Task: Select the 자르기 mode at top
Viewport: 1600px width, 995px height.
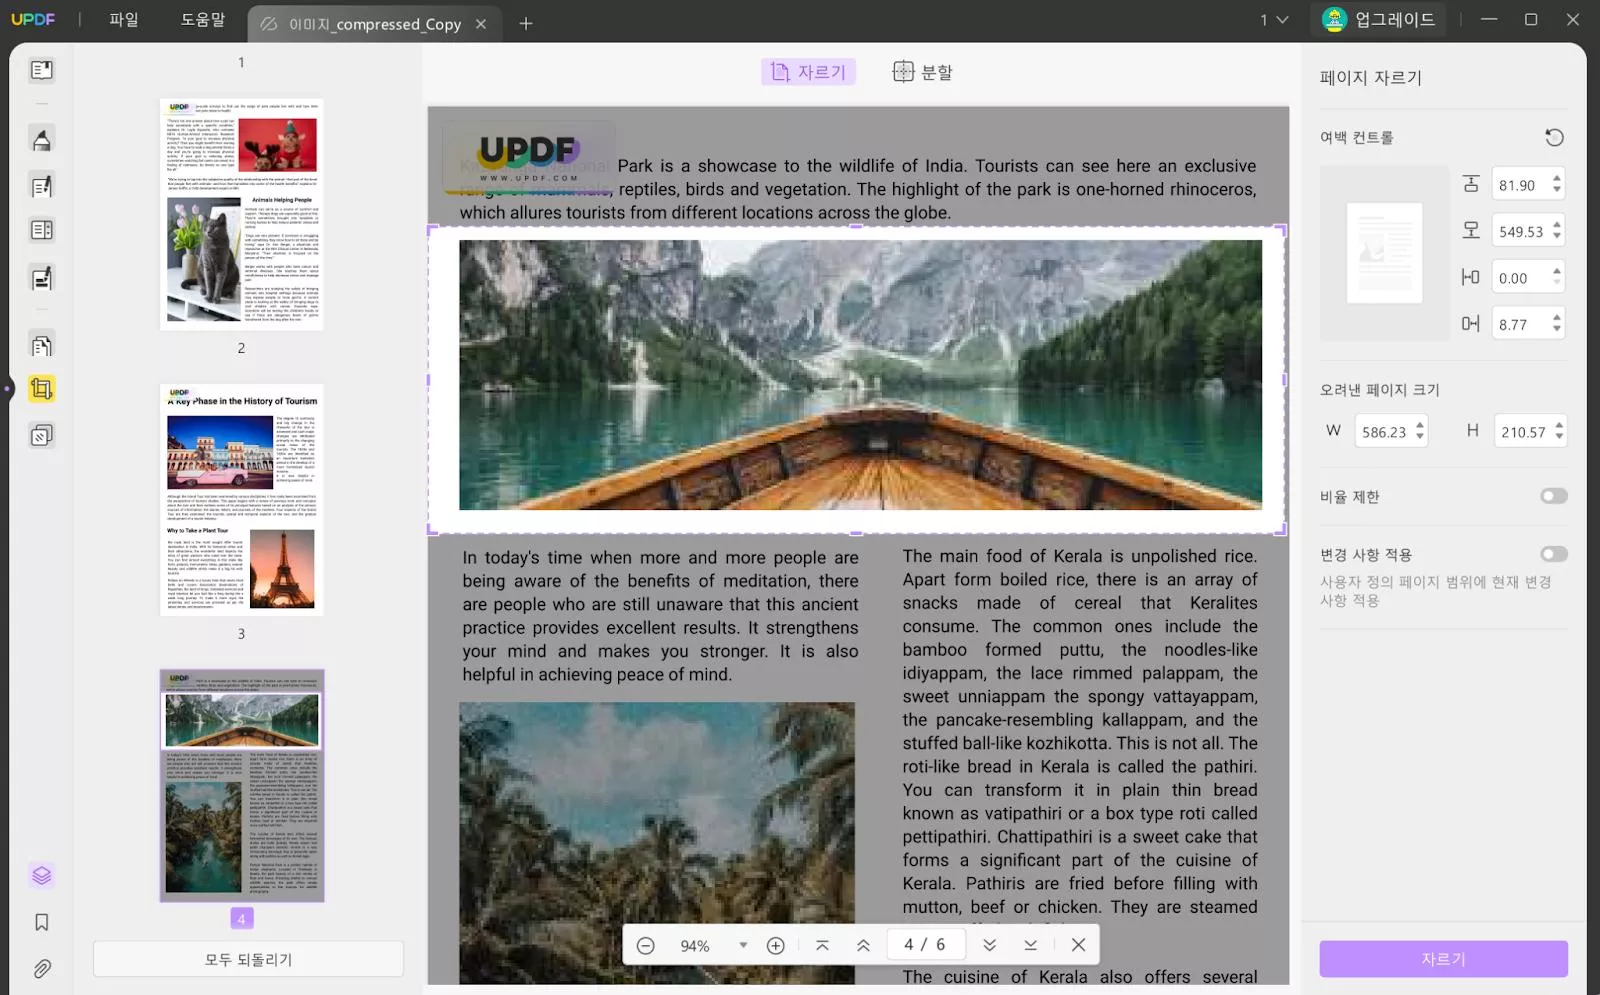Action: (x=809, y=72)
